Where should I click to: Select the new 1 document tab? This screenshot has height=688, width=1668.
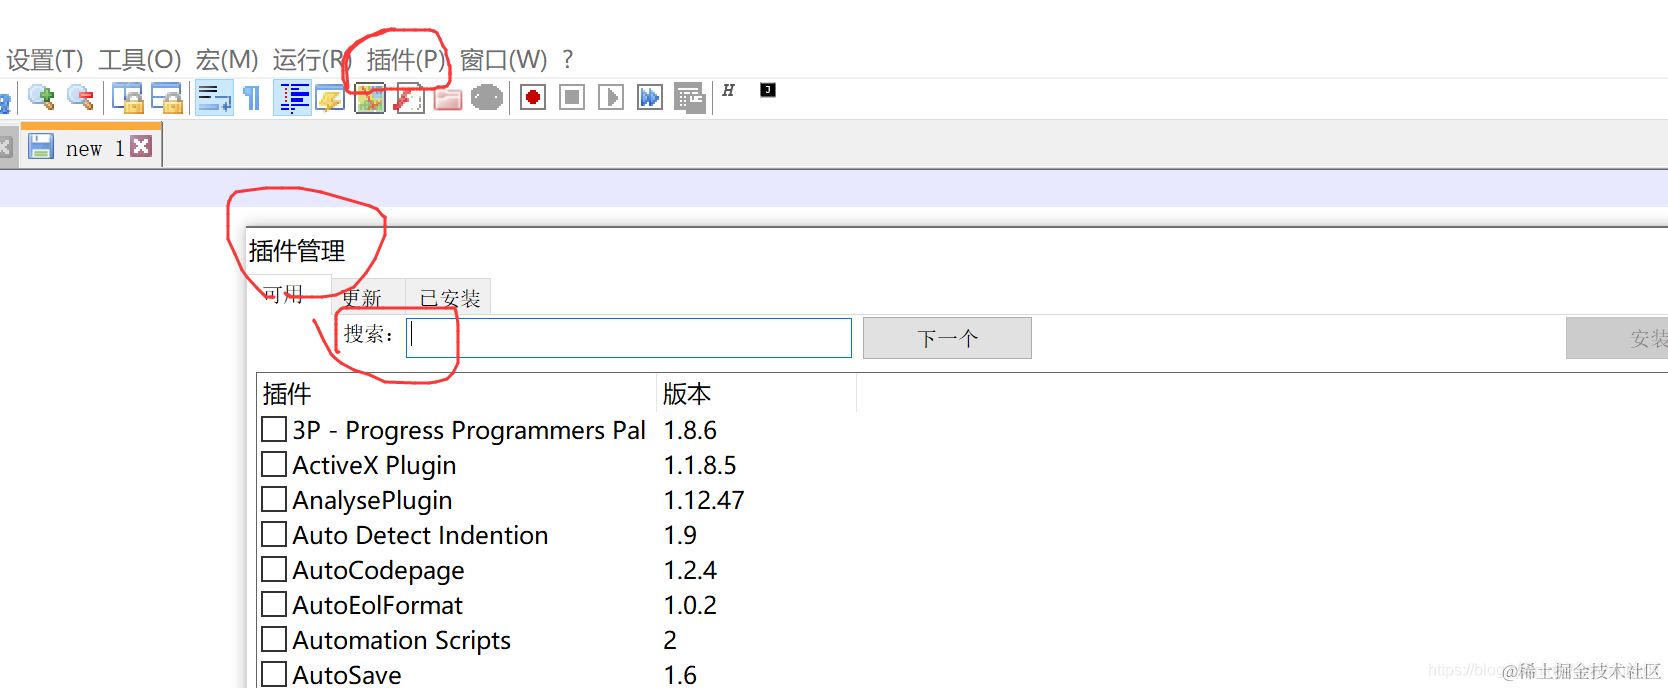tap(92, 147)
